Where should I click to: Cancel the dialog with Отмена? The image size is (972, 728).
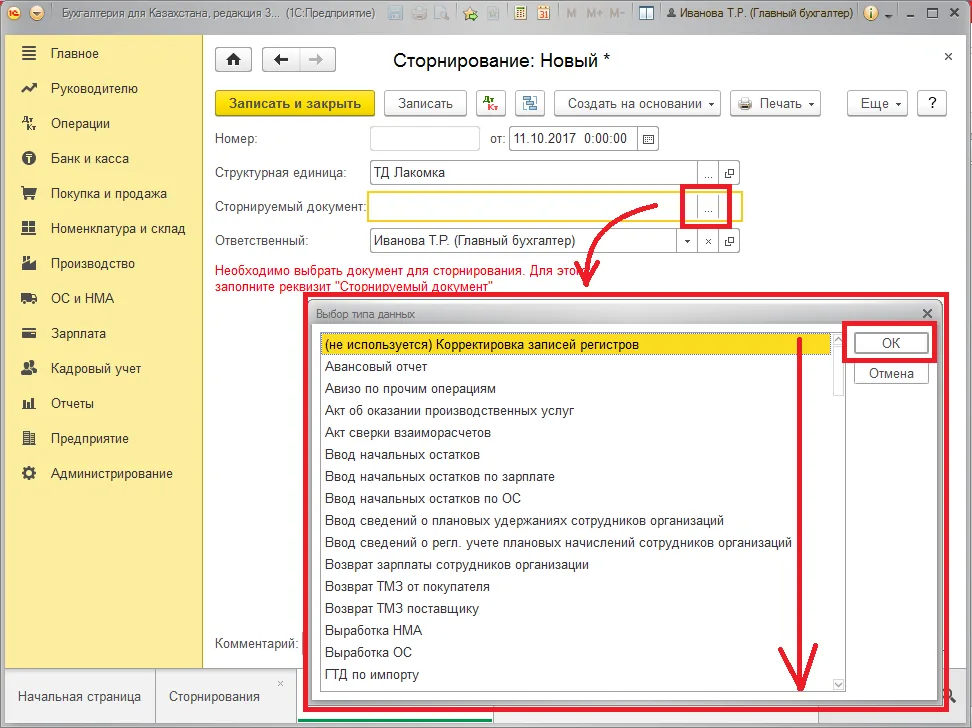pos(891,373)
